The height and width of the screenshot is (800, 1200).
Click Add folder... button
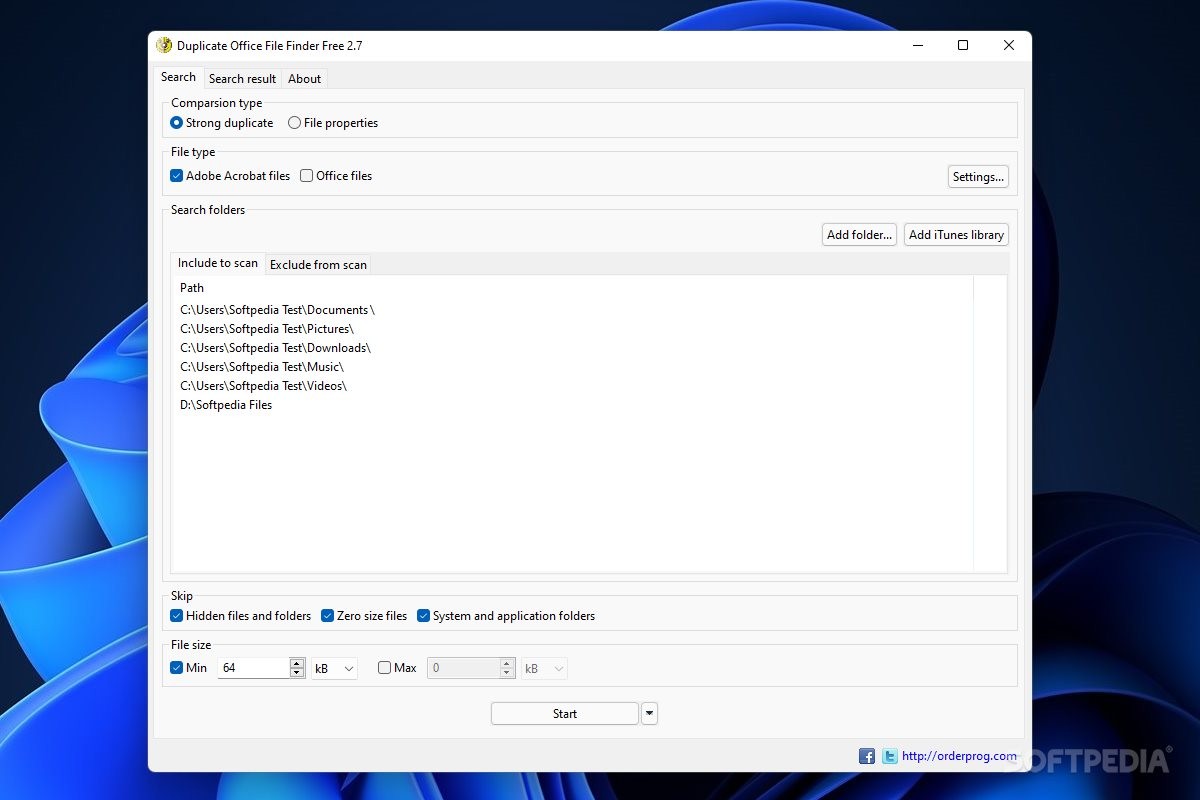[x=859, y=235]
